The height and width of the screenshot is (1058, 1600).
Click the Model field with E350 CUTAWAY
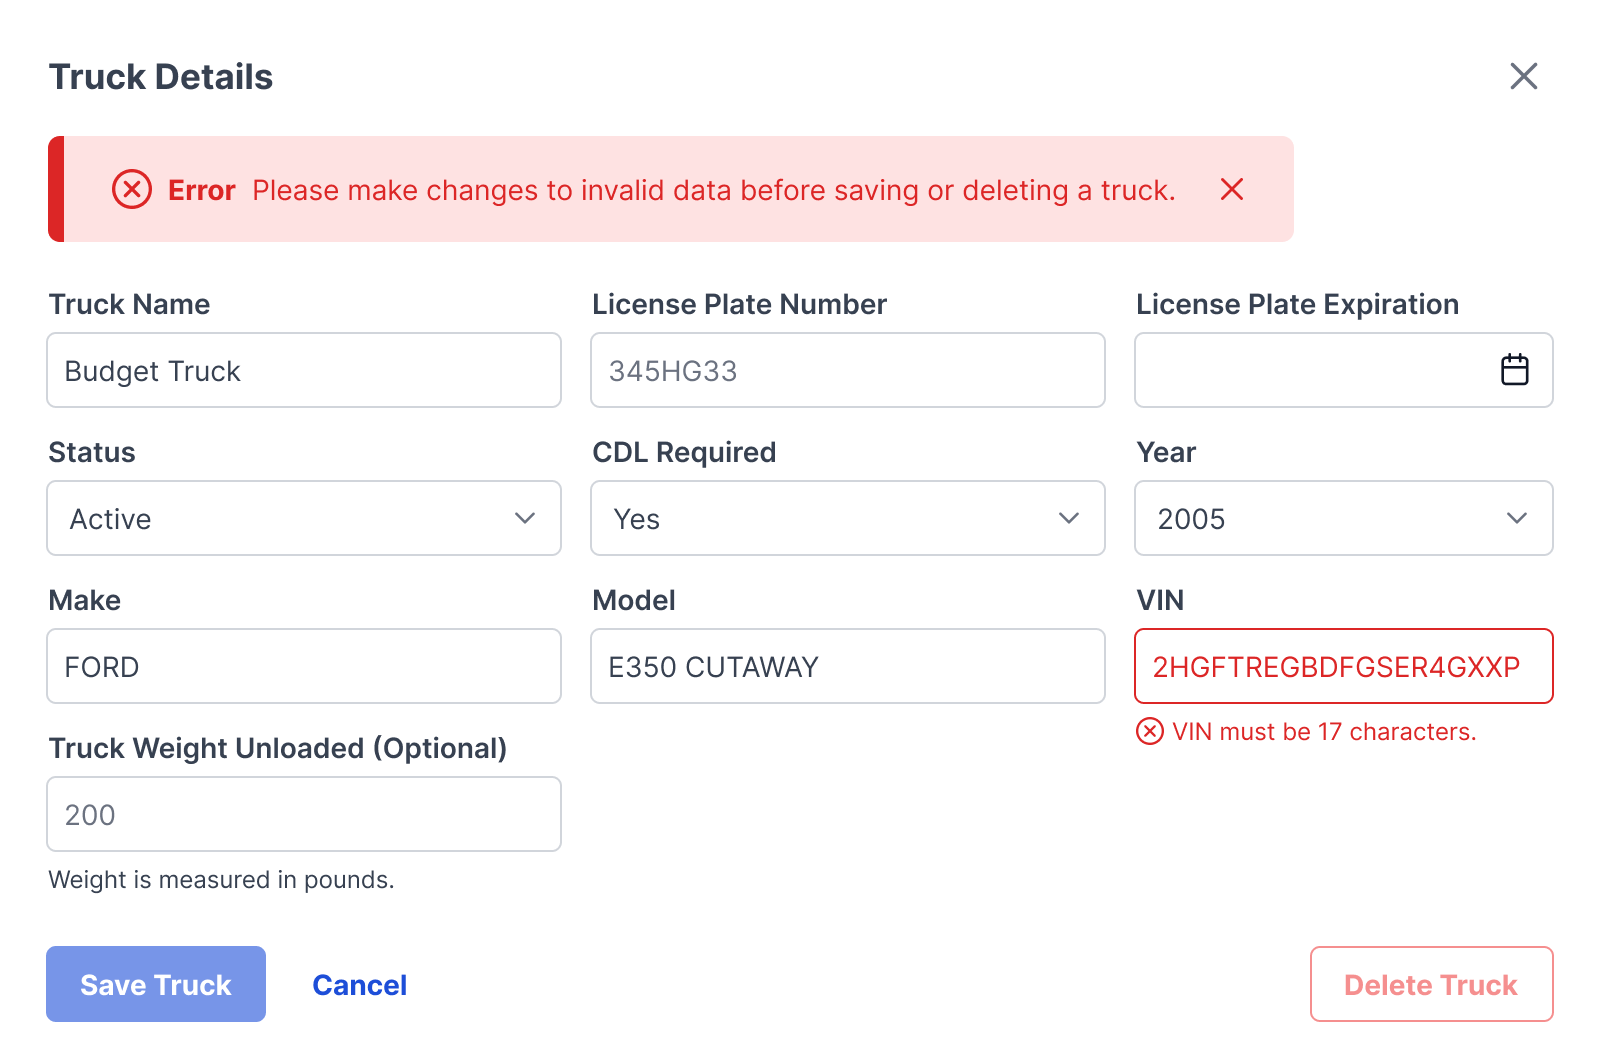(847, 666)
